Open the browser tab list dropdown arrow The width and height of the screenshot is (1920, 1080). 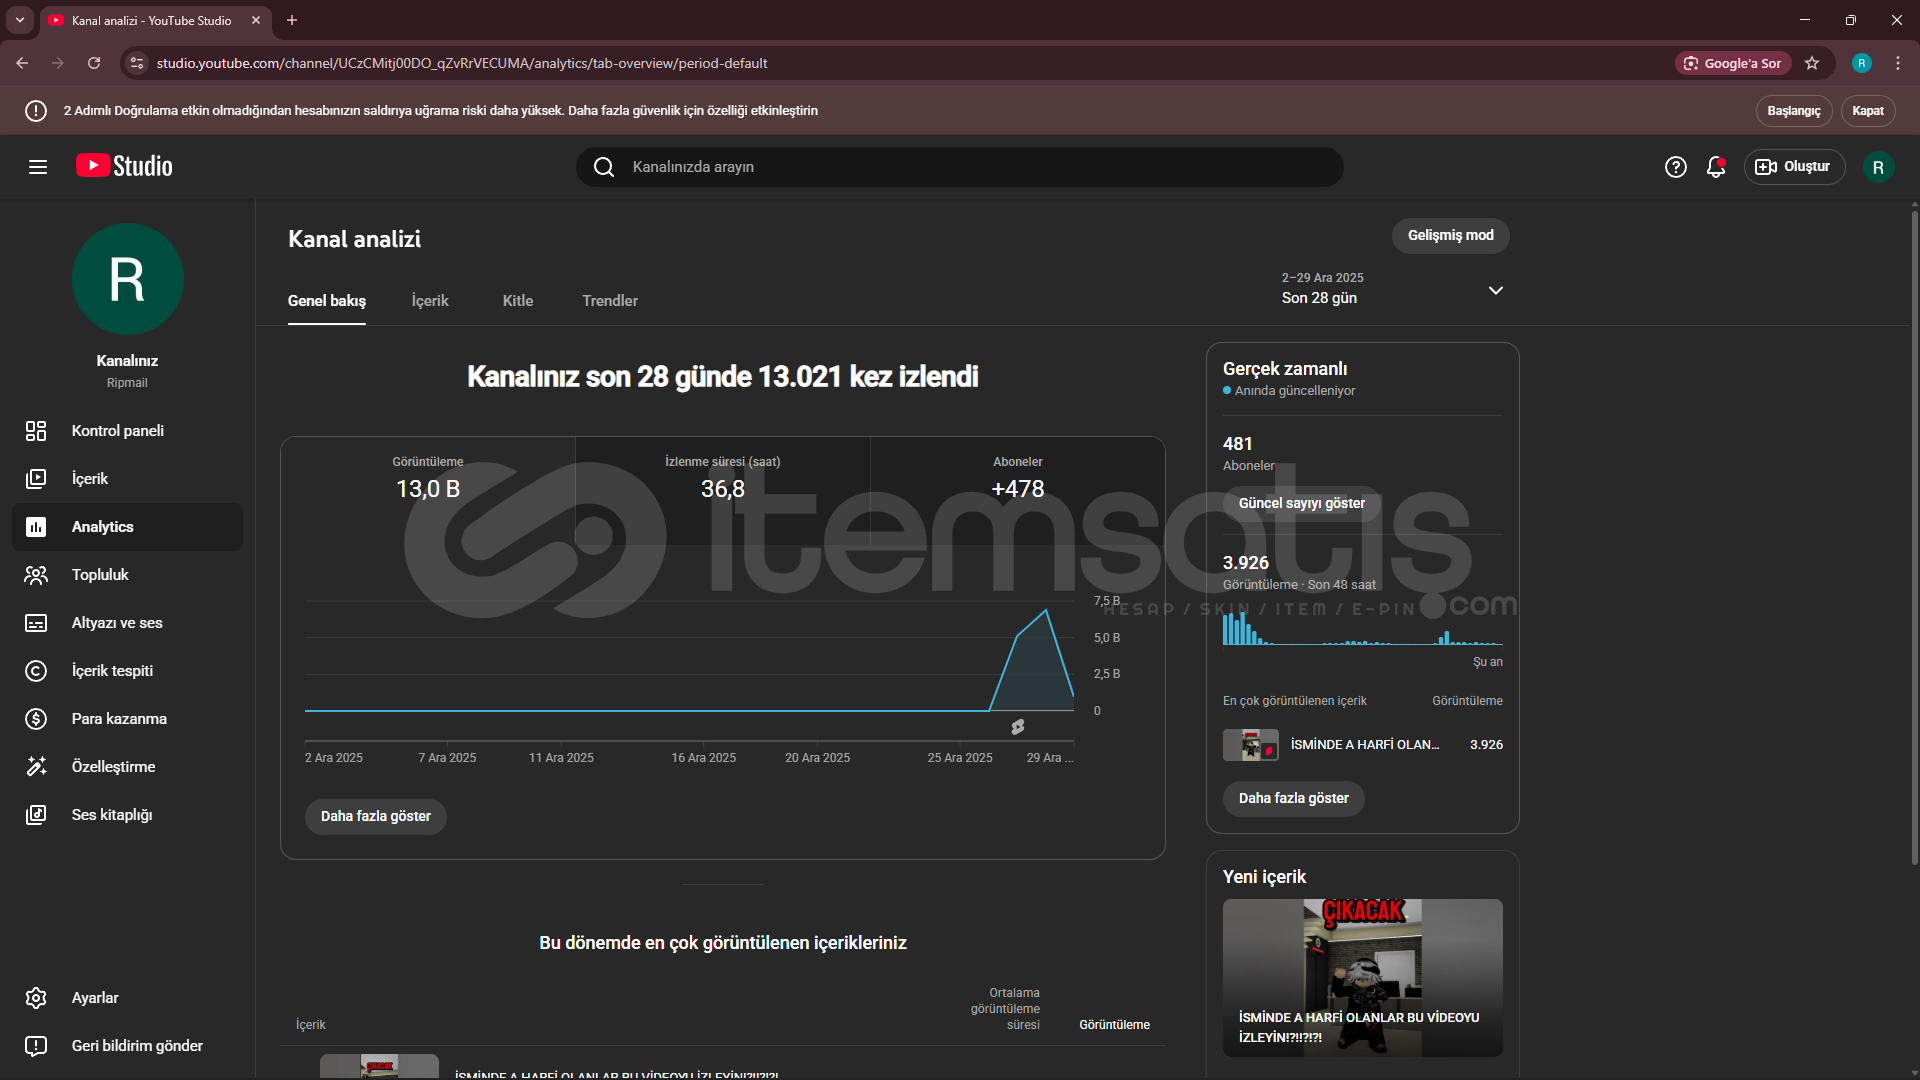(x=19, y=20)
